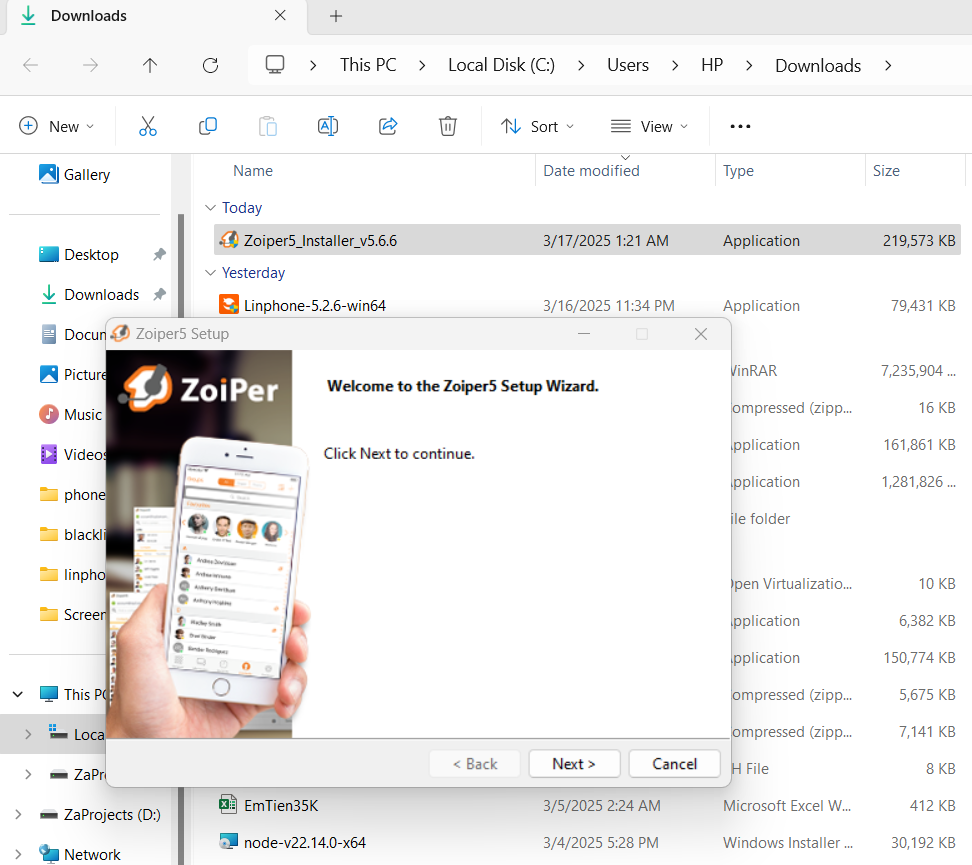The width and height of the screenshot is (972, 865).
Task: Sort by the Date modified column header
Action: click(x=591, y=171)
